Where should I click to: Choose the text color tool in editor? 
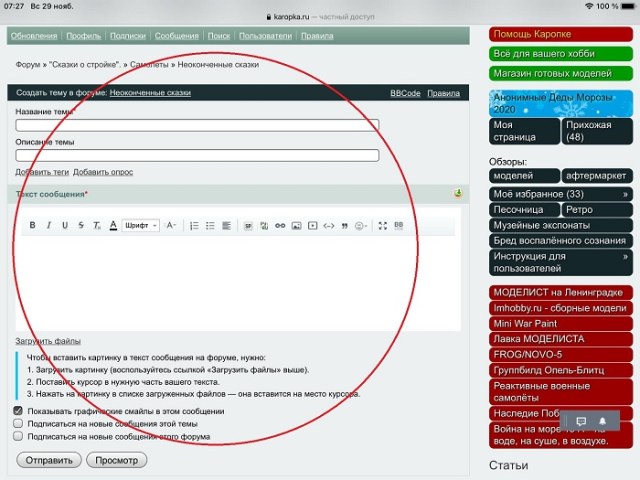tap(113, 226)
